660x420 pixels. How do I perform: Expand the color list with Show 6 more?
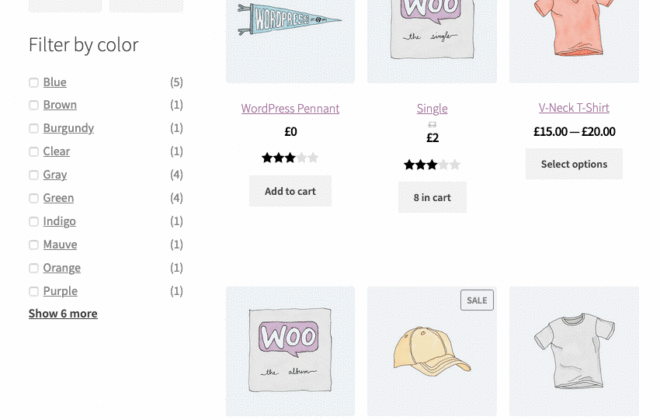click(x=63, y=314)
